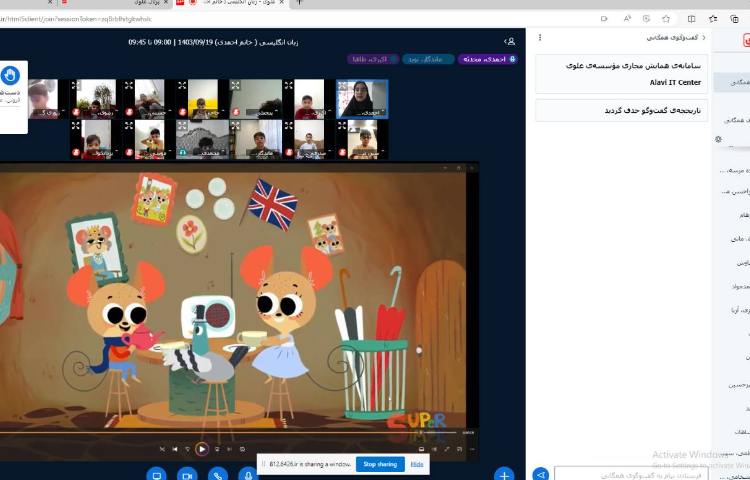750x480 pixels.
Task: Add this page to favorites with the star
Action: (666, 19)
